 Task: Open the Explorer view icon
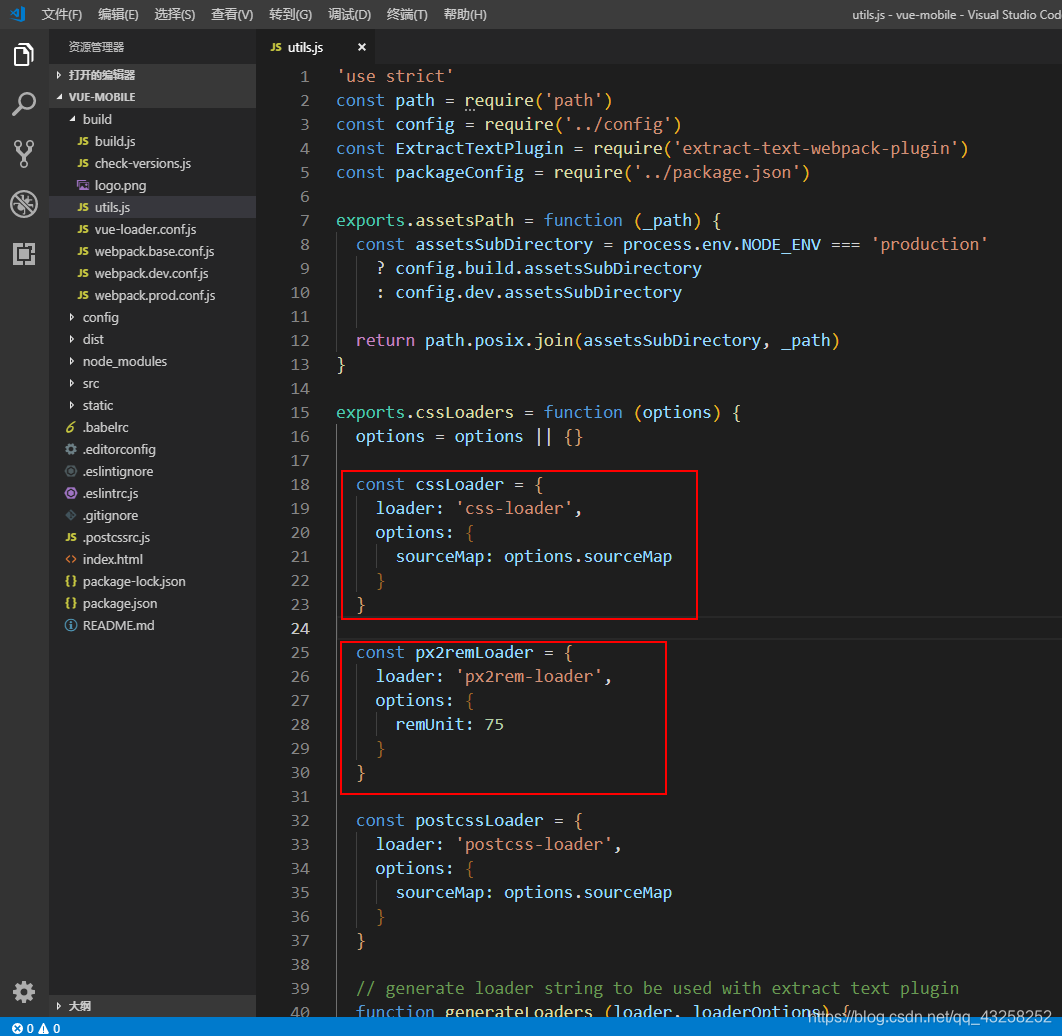(24, 55)
